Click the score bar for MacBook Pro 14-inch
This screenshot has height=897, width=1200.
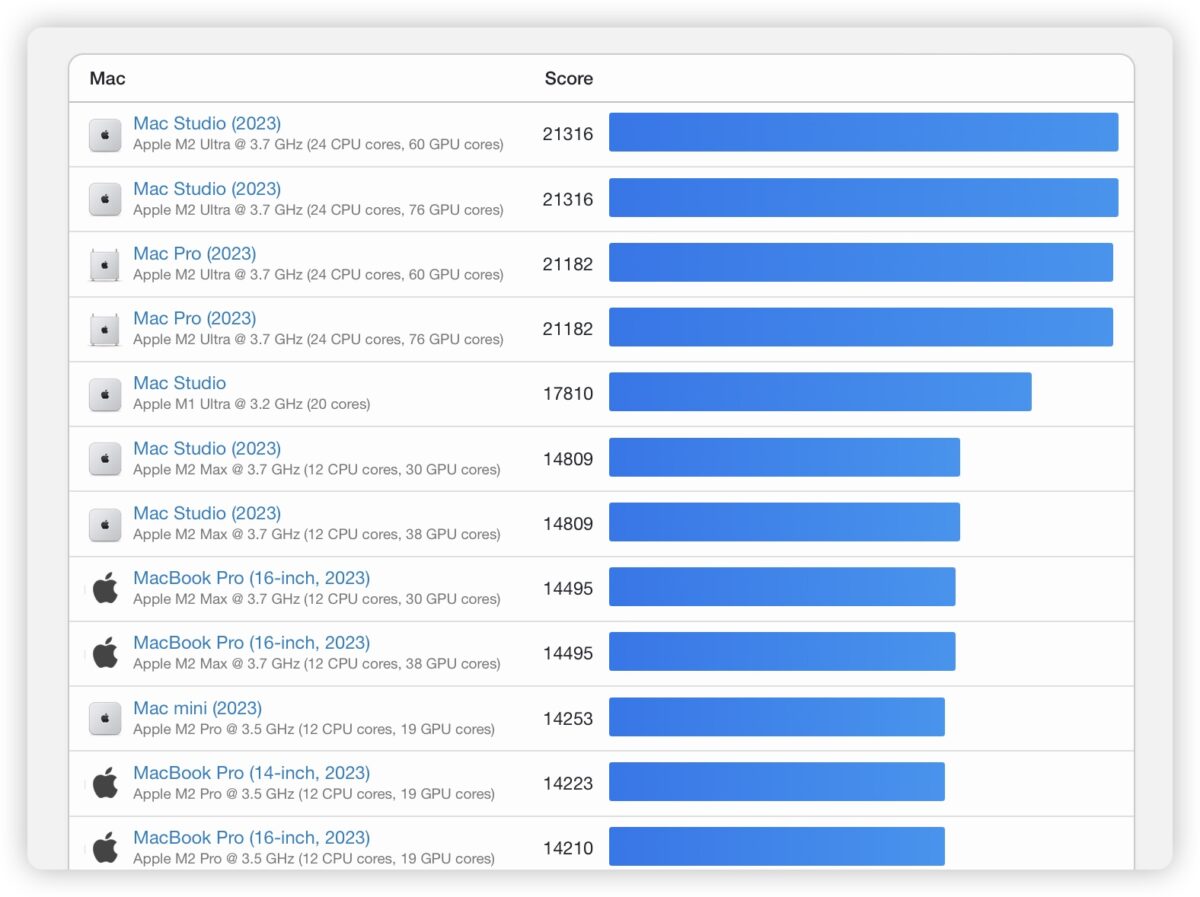tap(777, 782)
